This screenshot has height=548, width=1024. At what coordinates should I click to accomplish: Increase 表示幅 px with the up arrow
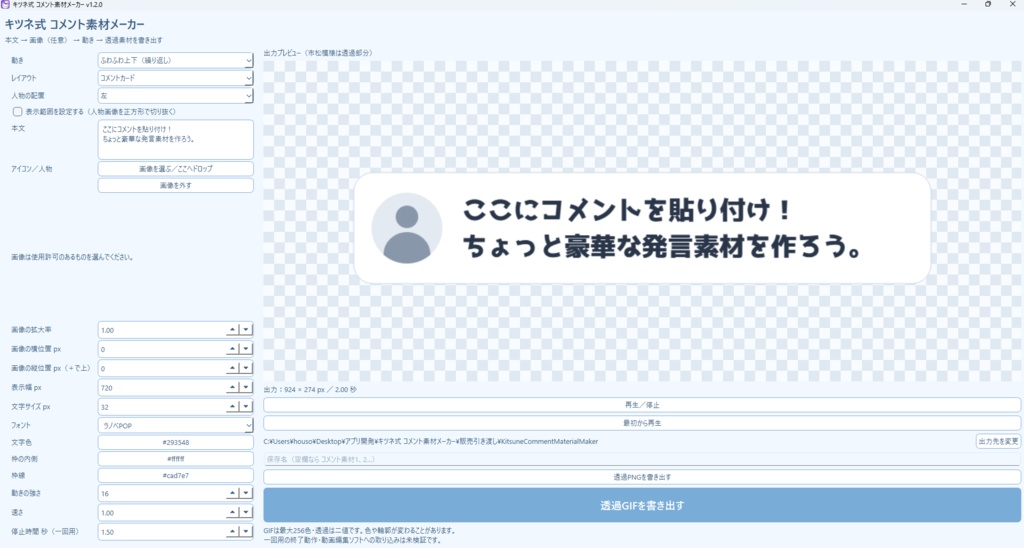click(x=232, y=387)
